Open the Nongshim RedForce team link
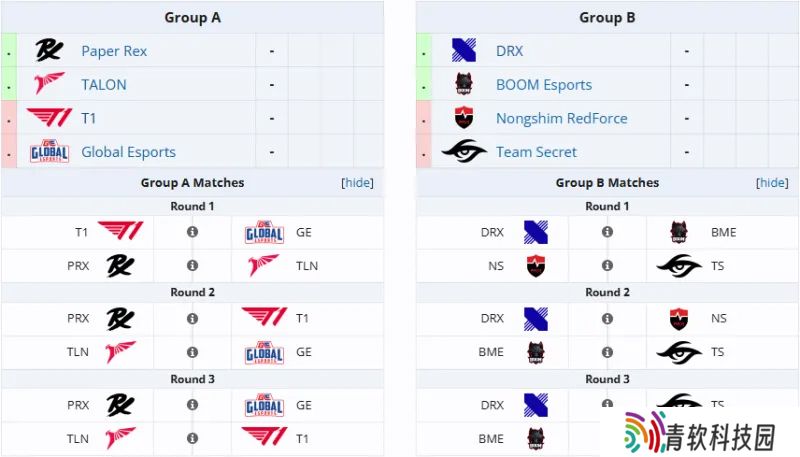This screenshot has width=800, height=457. [x=562, y=118]
